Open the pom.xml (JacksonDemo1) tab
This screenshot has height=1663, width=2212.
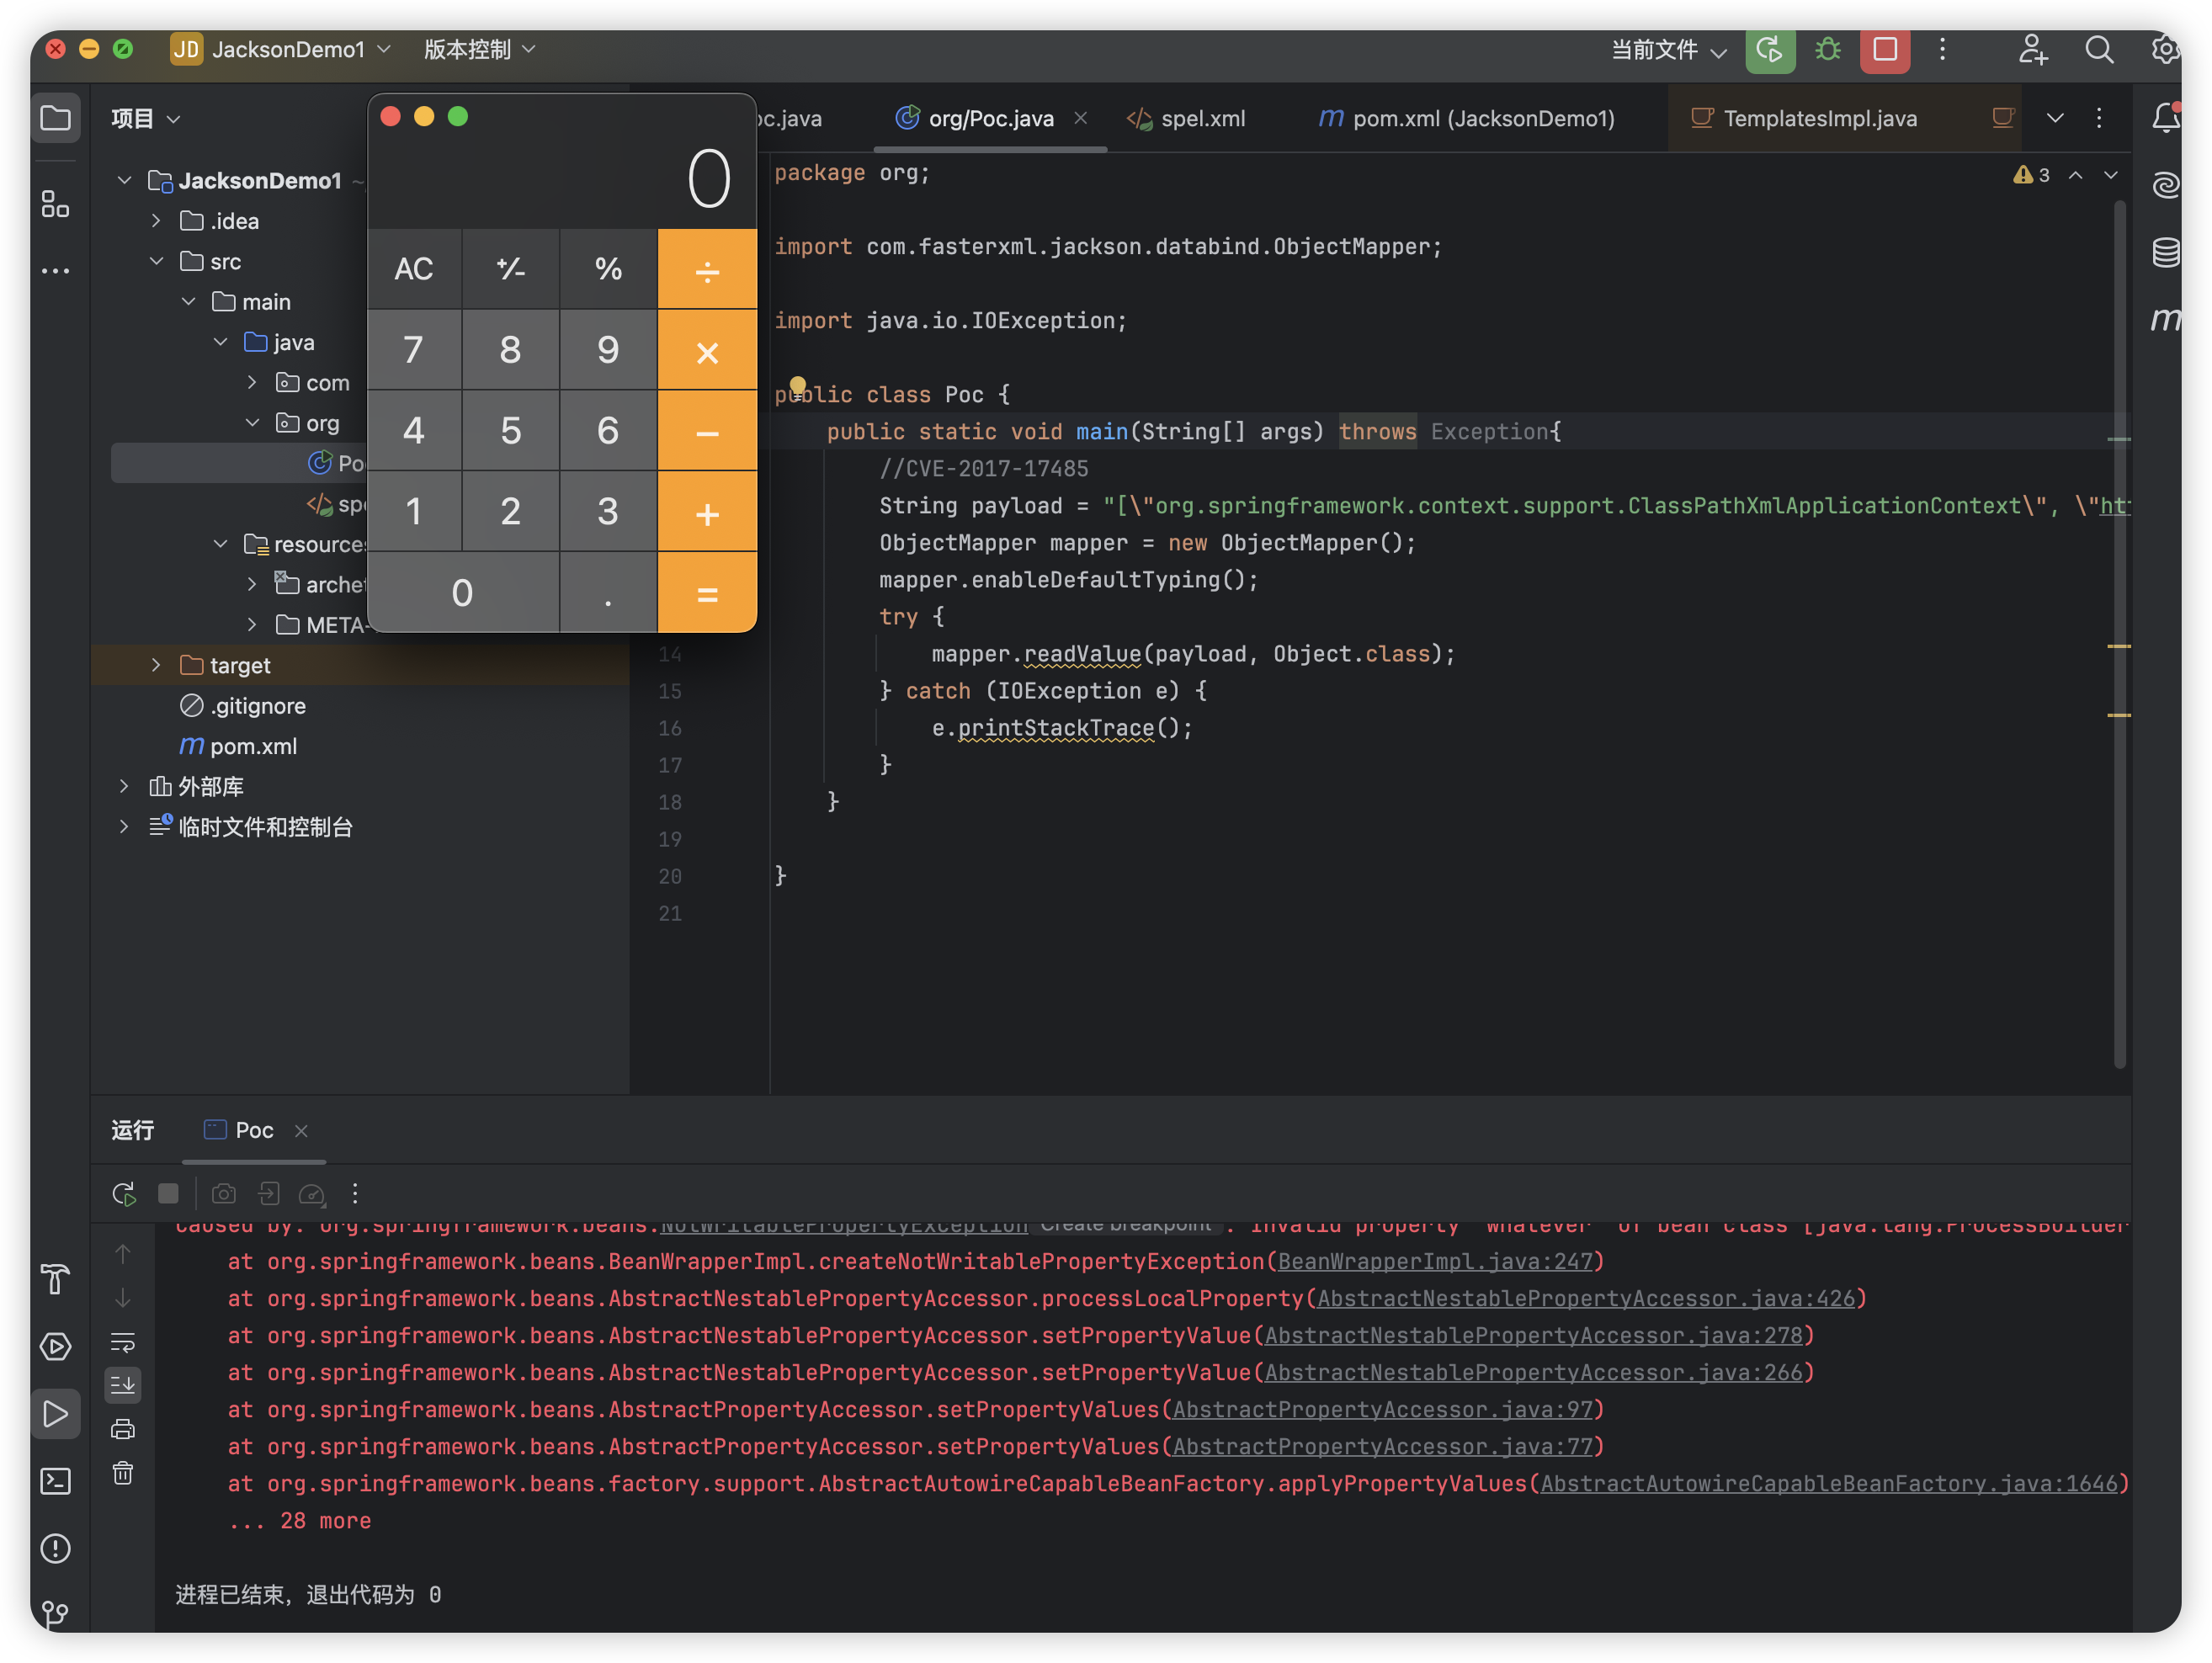pos(1466,118)
